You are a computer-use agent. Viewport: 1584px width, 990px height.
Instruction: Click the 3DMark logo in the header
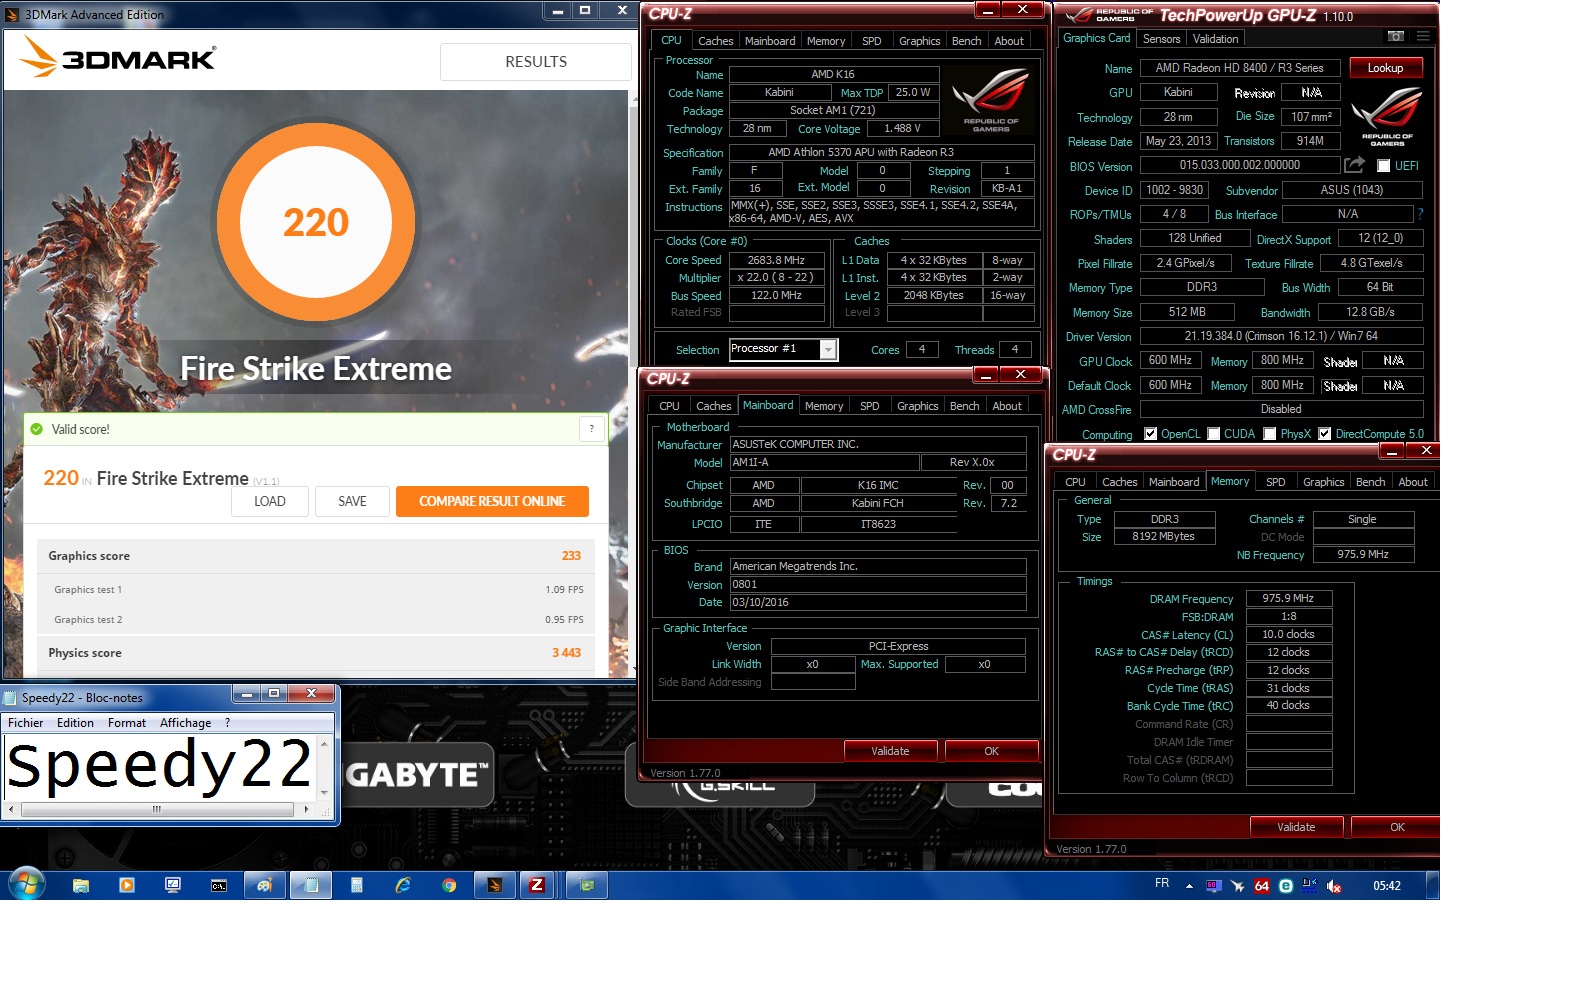[x=118, y=58]
